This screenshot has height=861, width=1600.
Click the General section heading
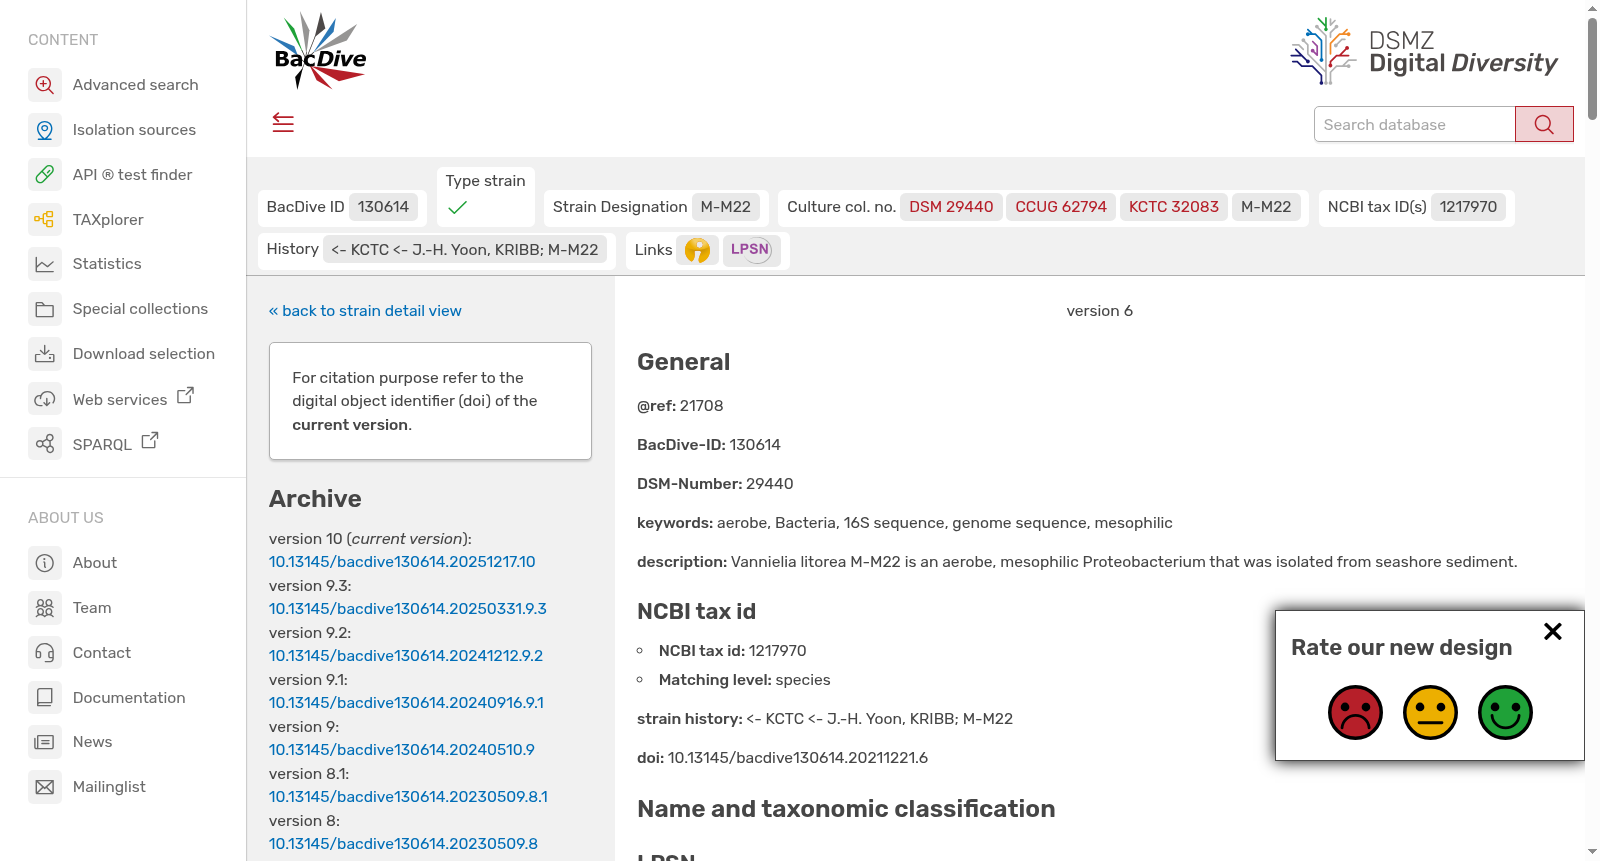click(684, 362)
